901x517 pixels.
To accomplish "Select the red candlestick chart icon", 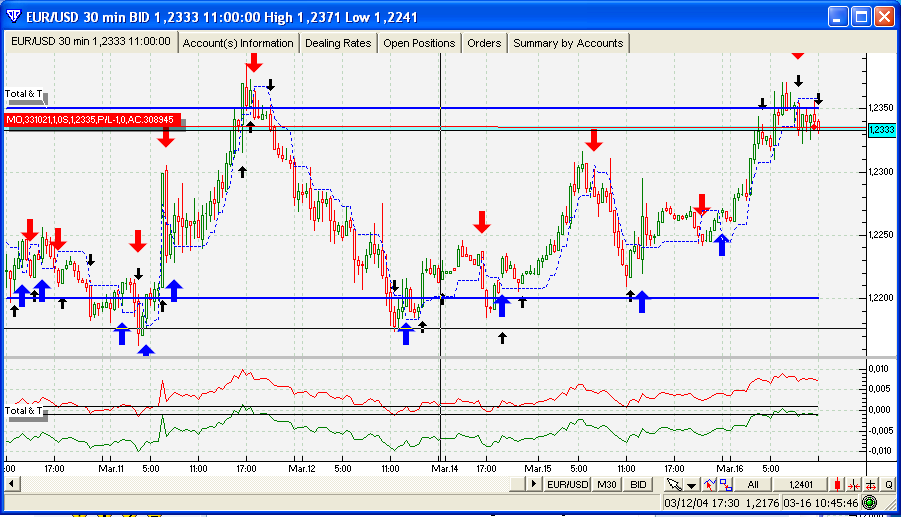I will coord(838,484).
